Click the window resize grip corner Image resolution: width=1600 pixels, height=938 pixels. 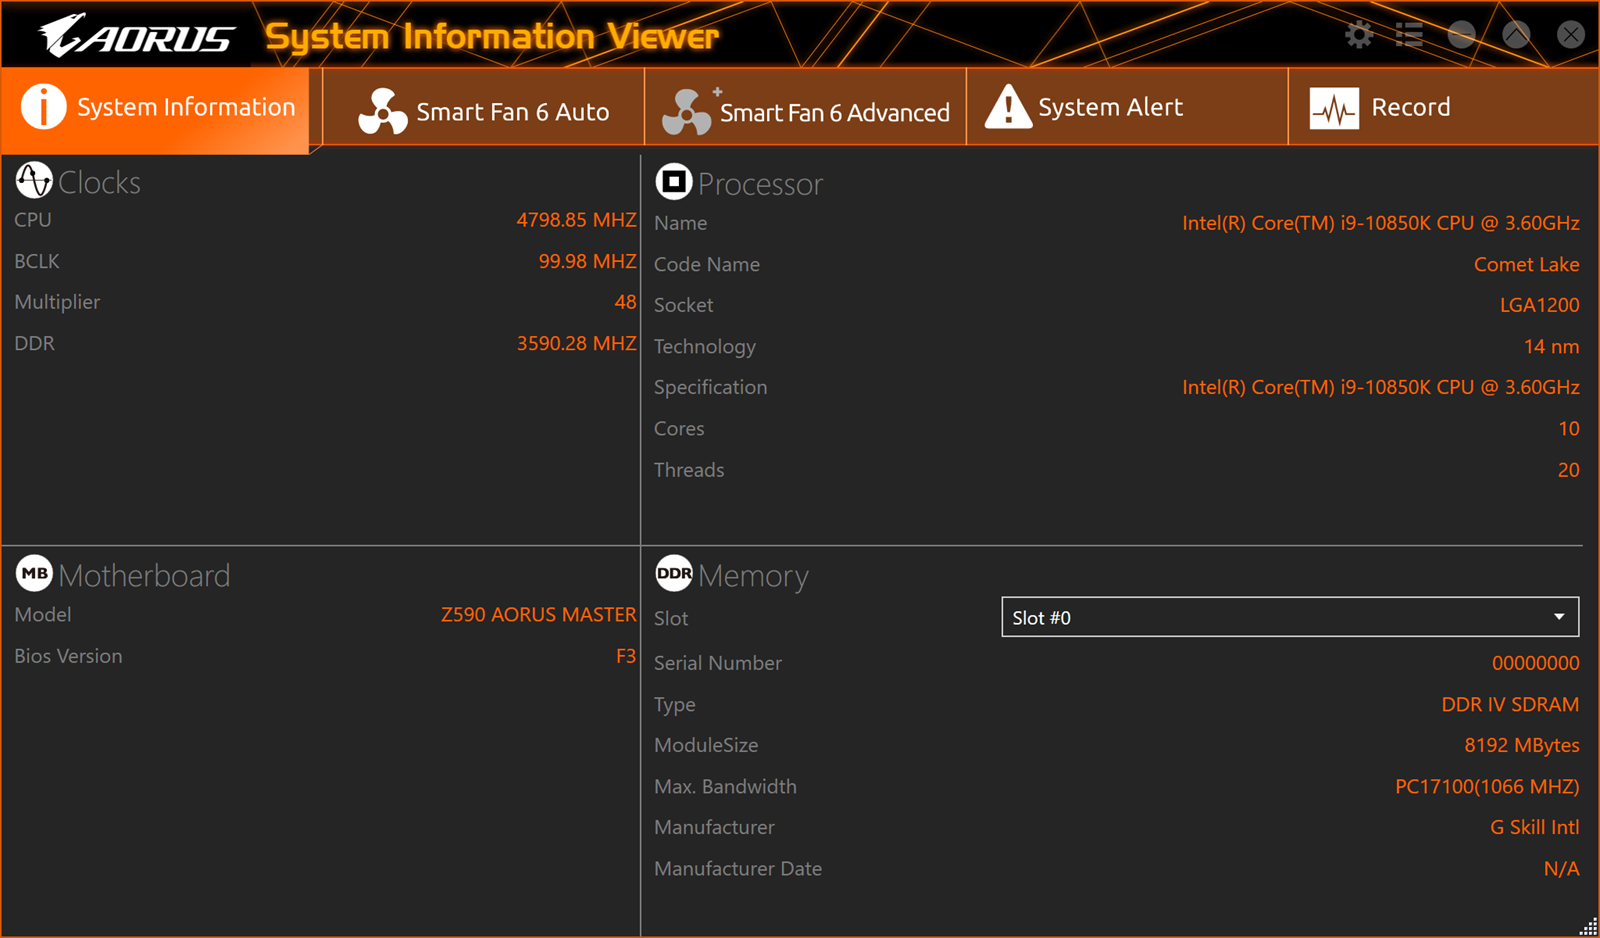(1588, 926)
